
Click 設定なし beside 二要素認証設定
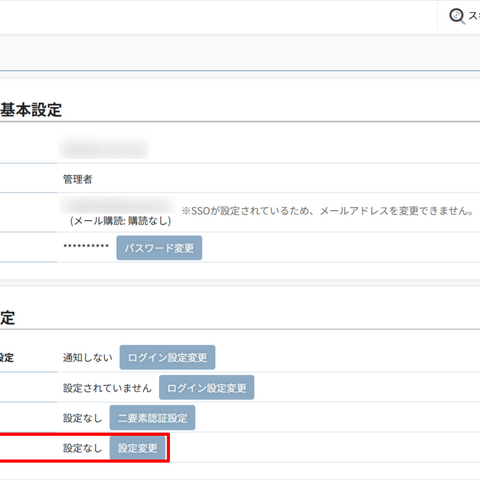point(83,418)
